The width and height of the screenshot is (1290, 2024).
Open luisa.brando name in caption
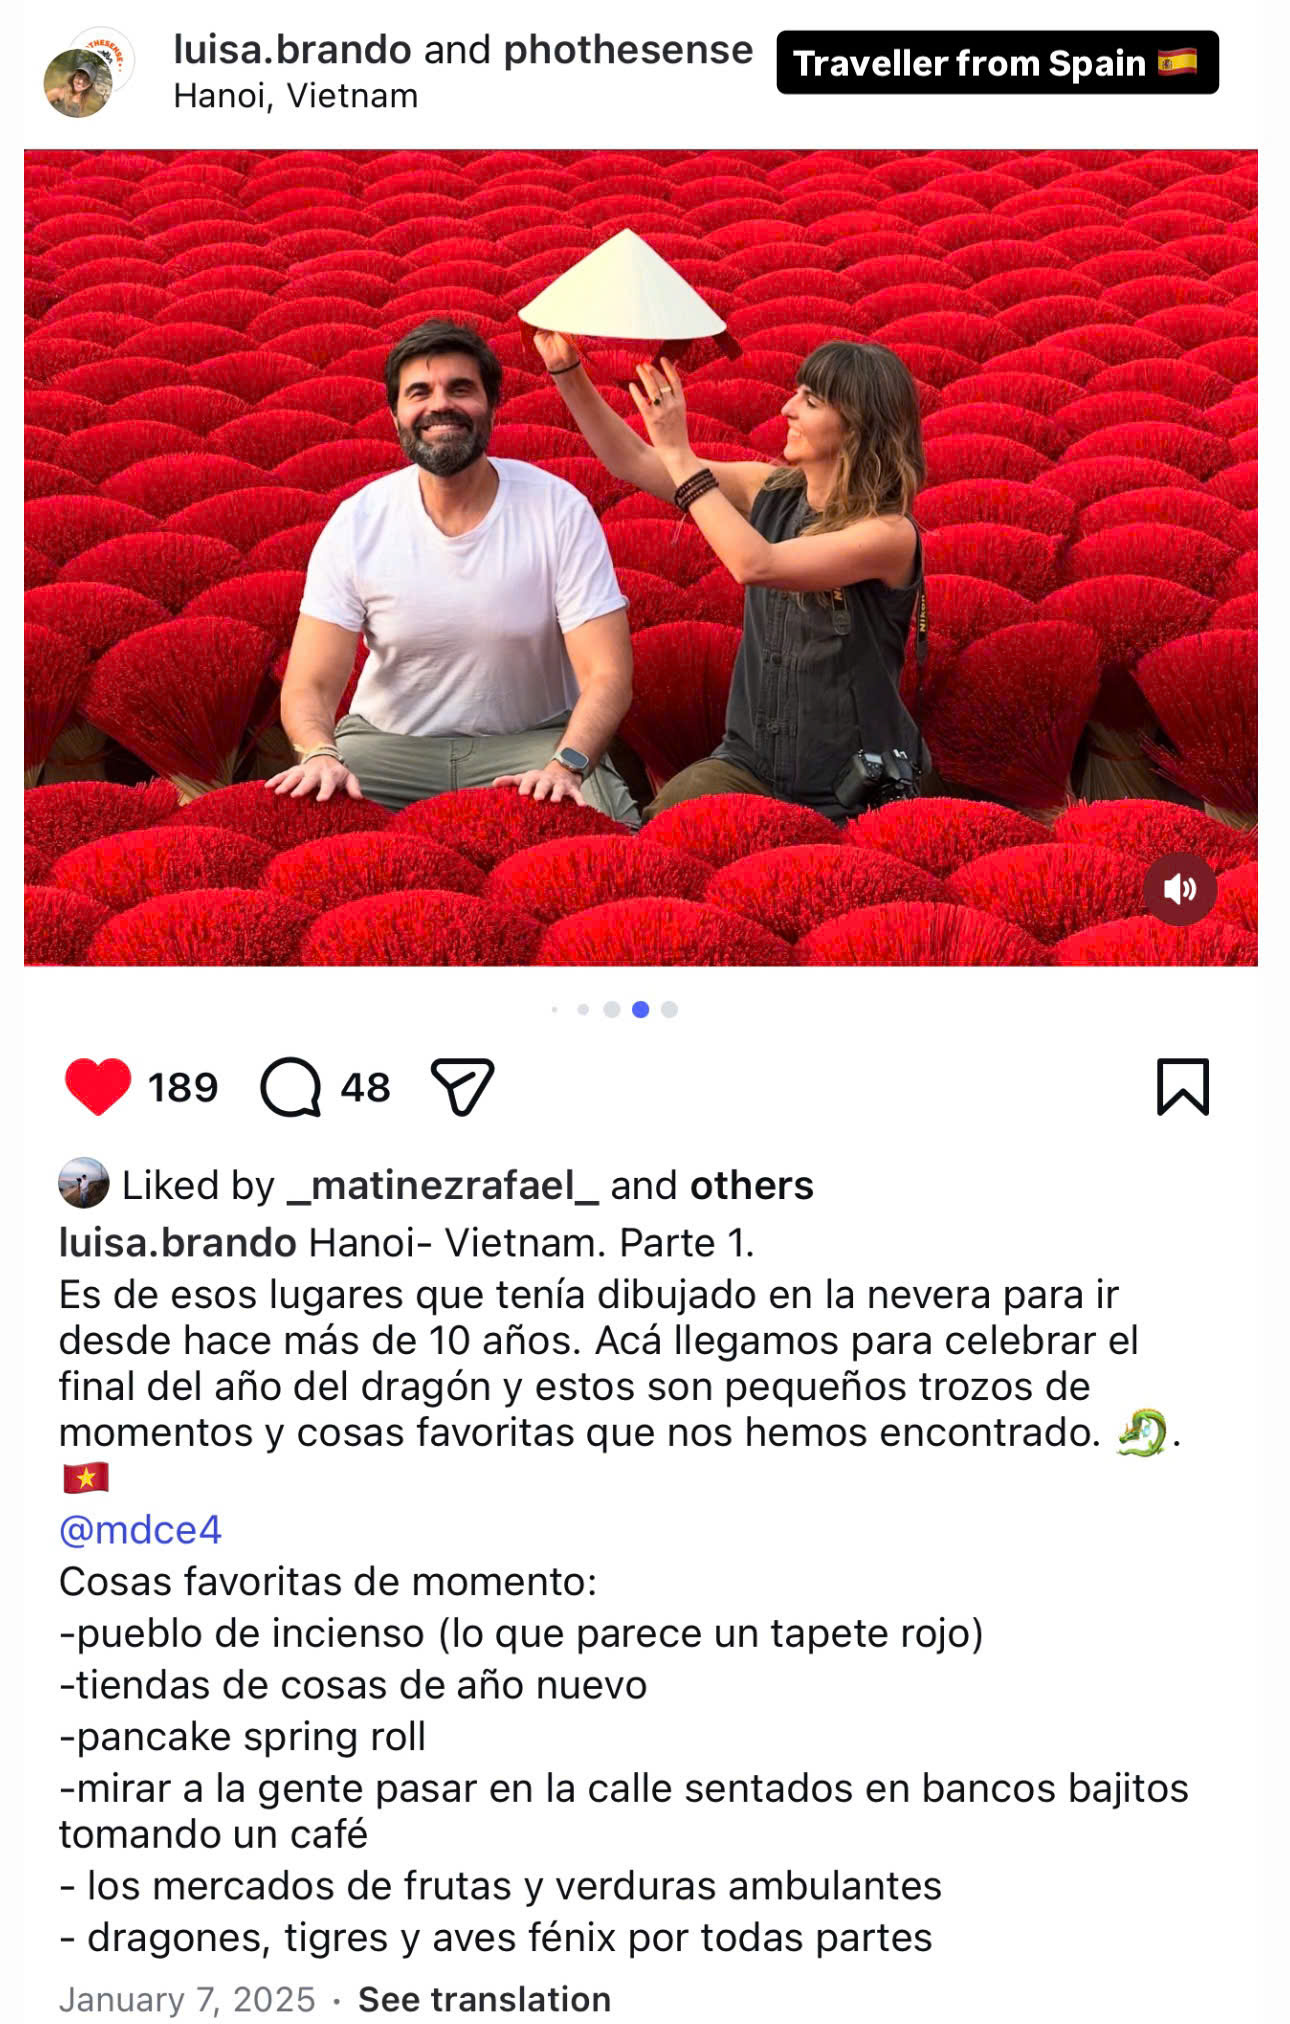178,1243
